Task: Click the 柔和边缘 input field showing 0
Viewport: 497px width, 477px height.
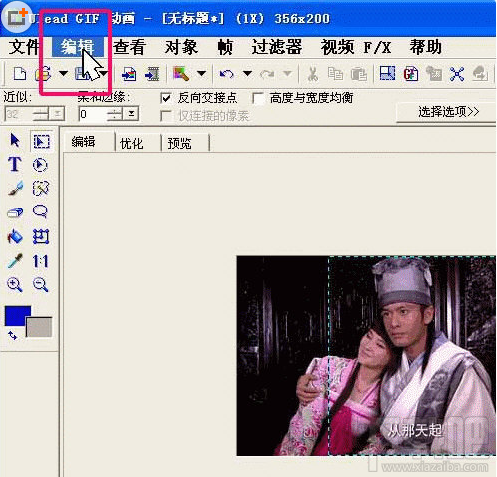Action: coord(93,114)
